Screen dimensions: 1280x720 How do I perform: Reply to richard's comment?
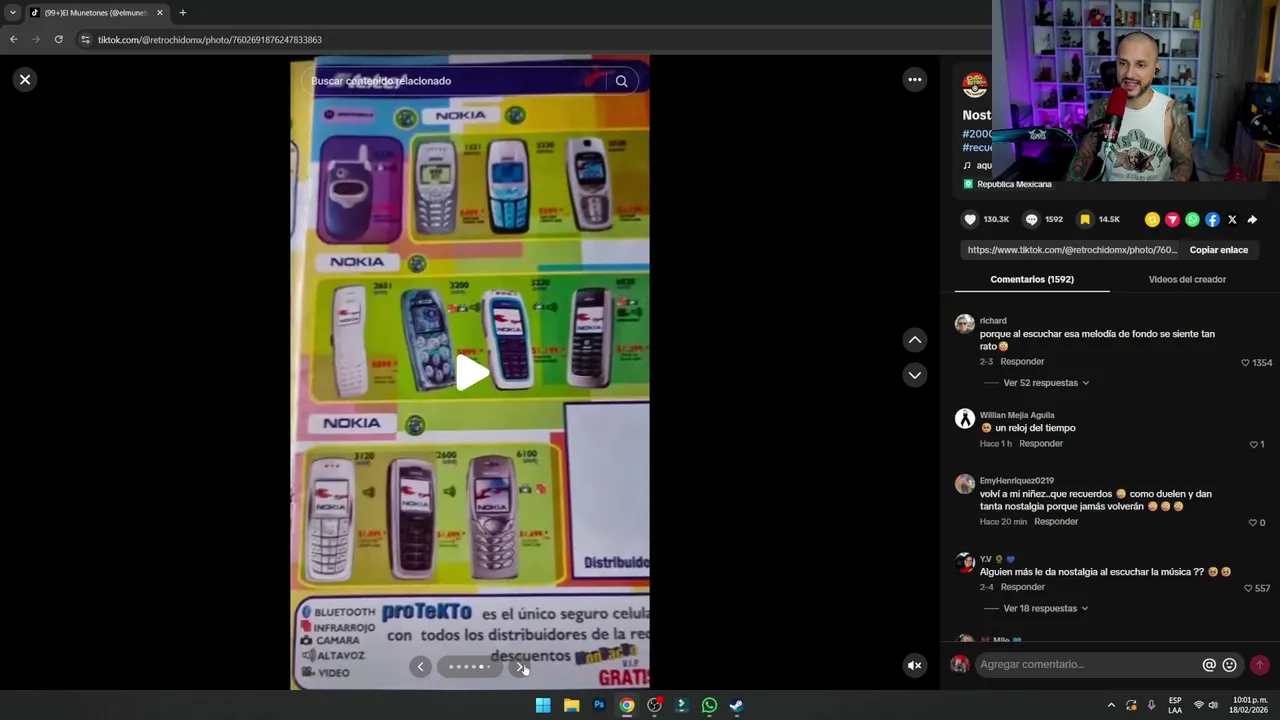pyautogui.click(x=1022, y=362)
